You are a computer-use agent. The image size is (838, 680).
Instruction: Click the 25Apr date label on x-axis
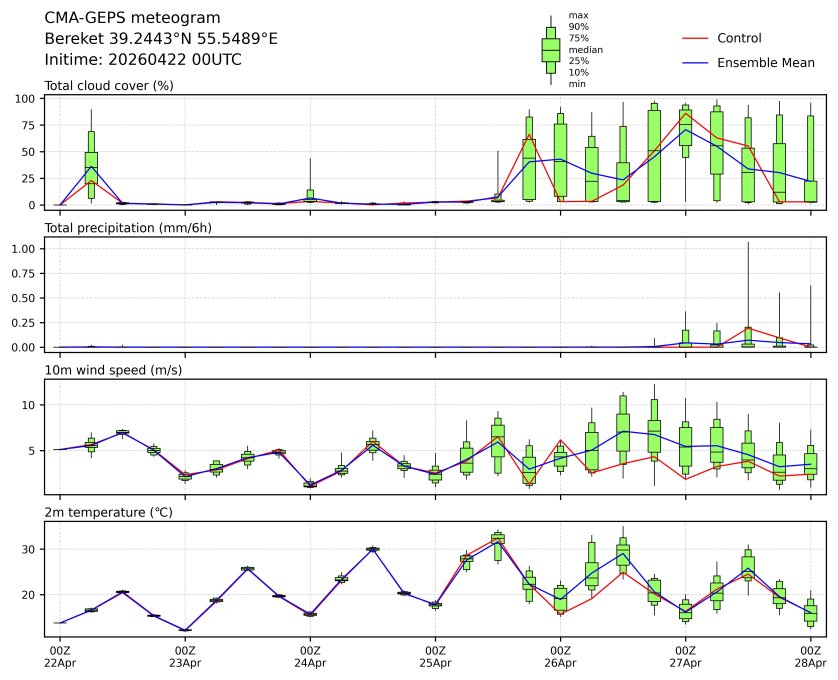tap(435, 662)
